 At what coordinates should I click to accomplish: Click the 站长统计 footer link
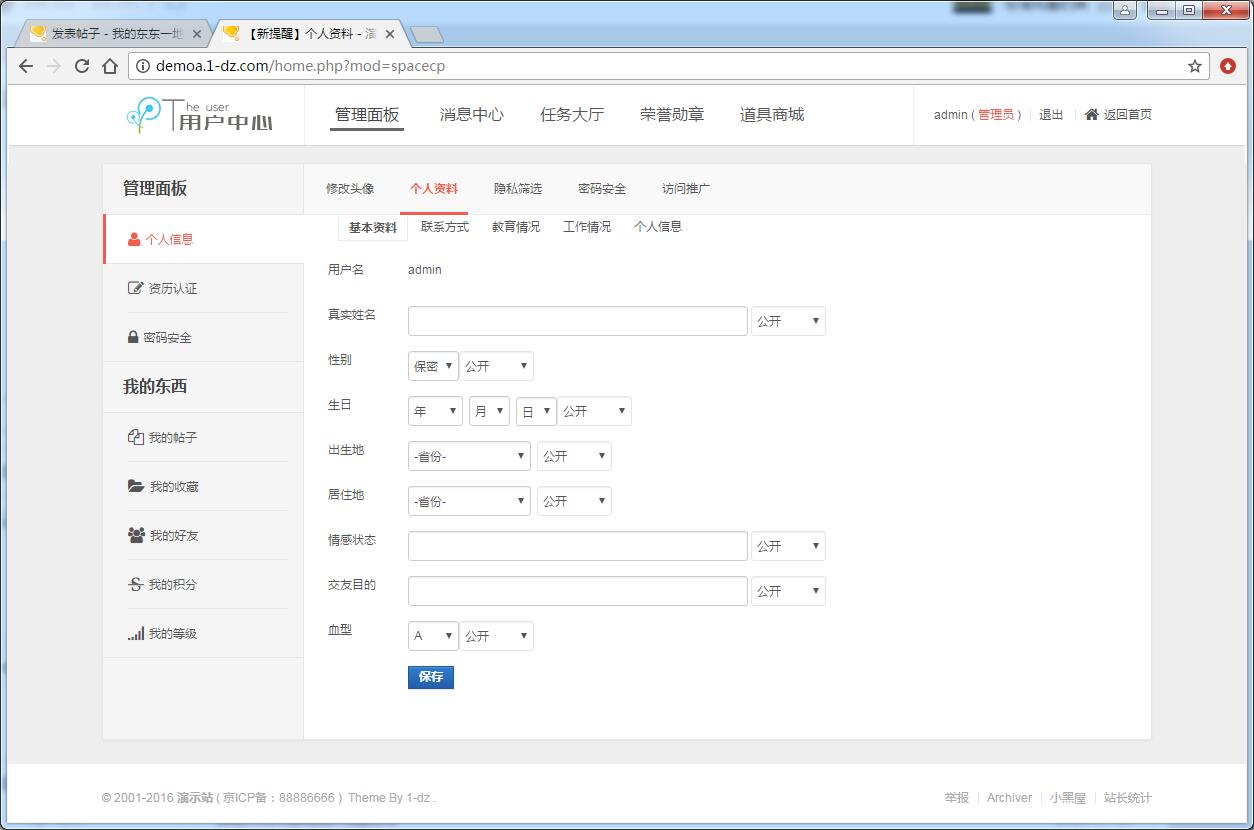pyautogui.click(x=1128, y=798)
